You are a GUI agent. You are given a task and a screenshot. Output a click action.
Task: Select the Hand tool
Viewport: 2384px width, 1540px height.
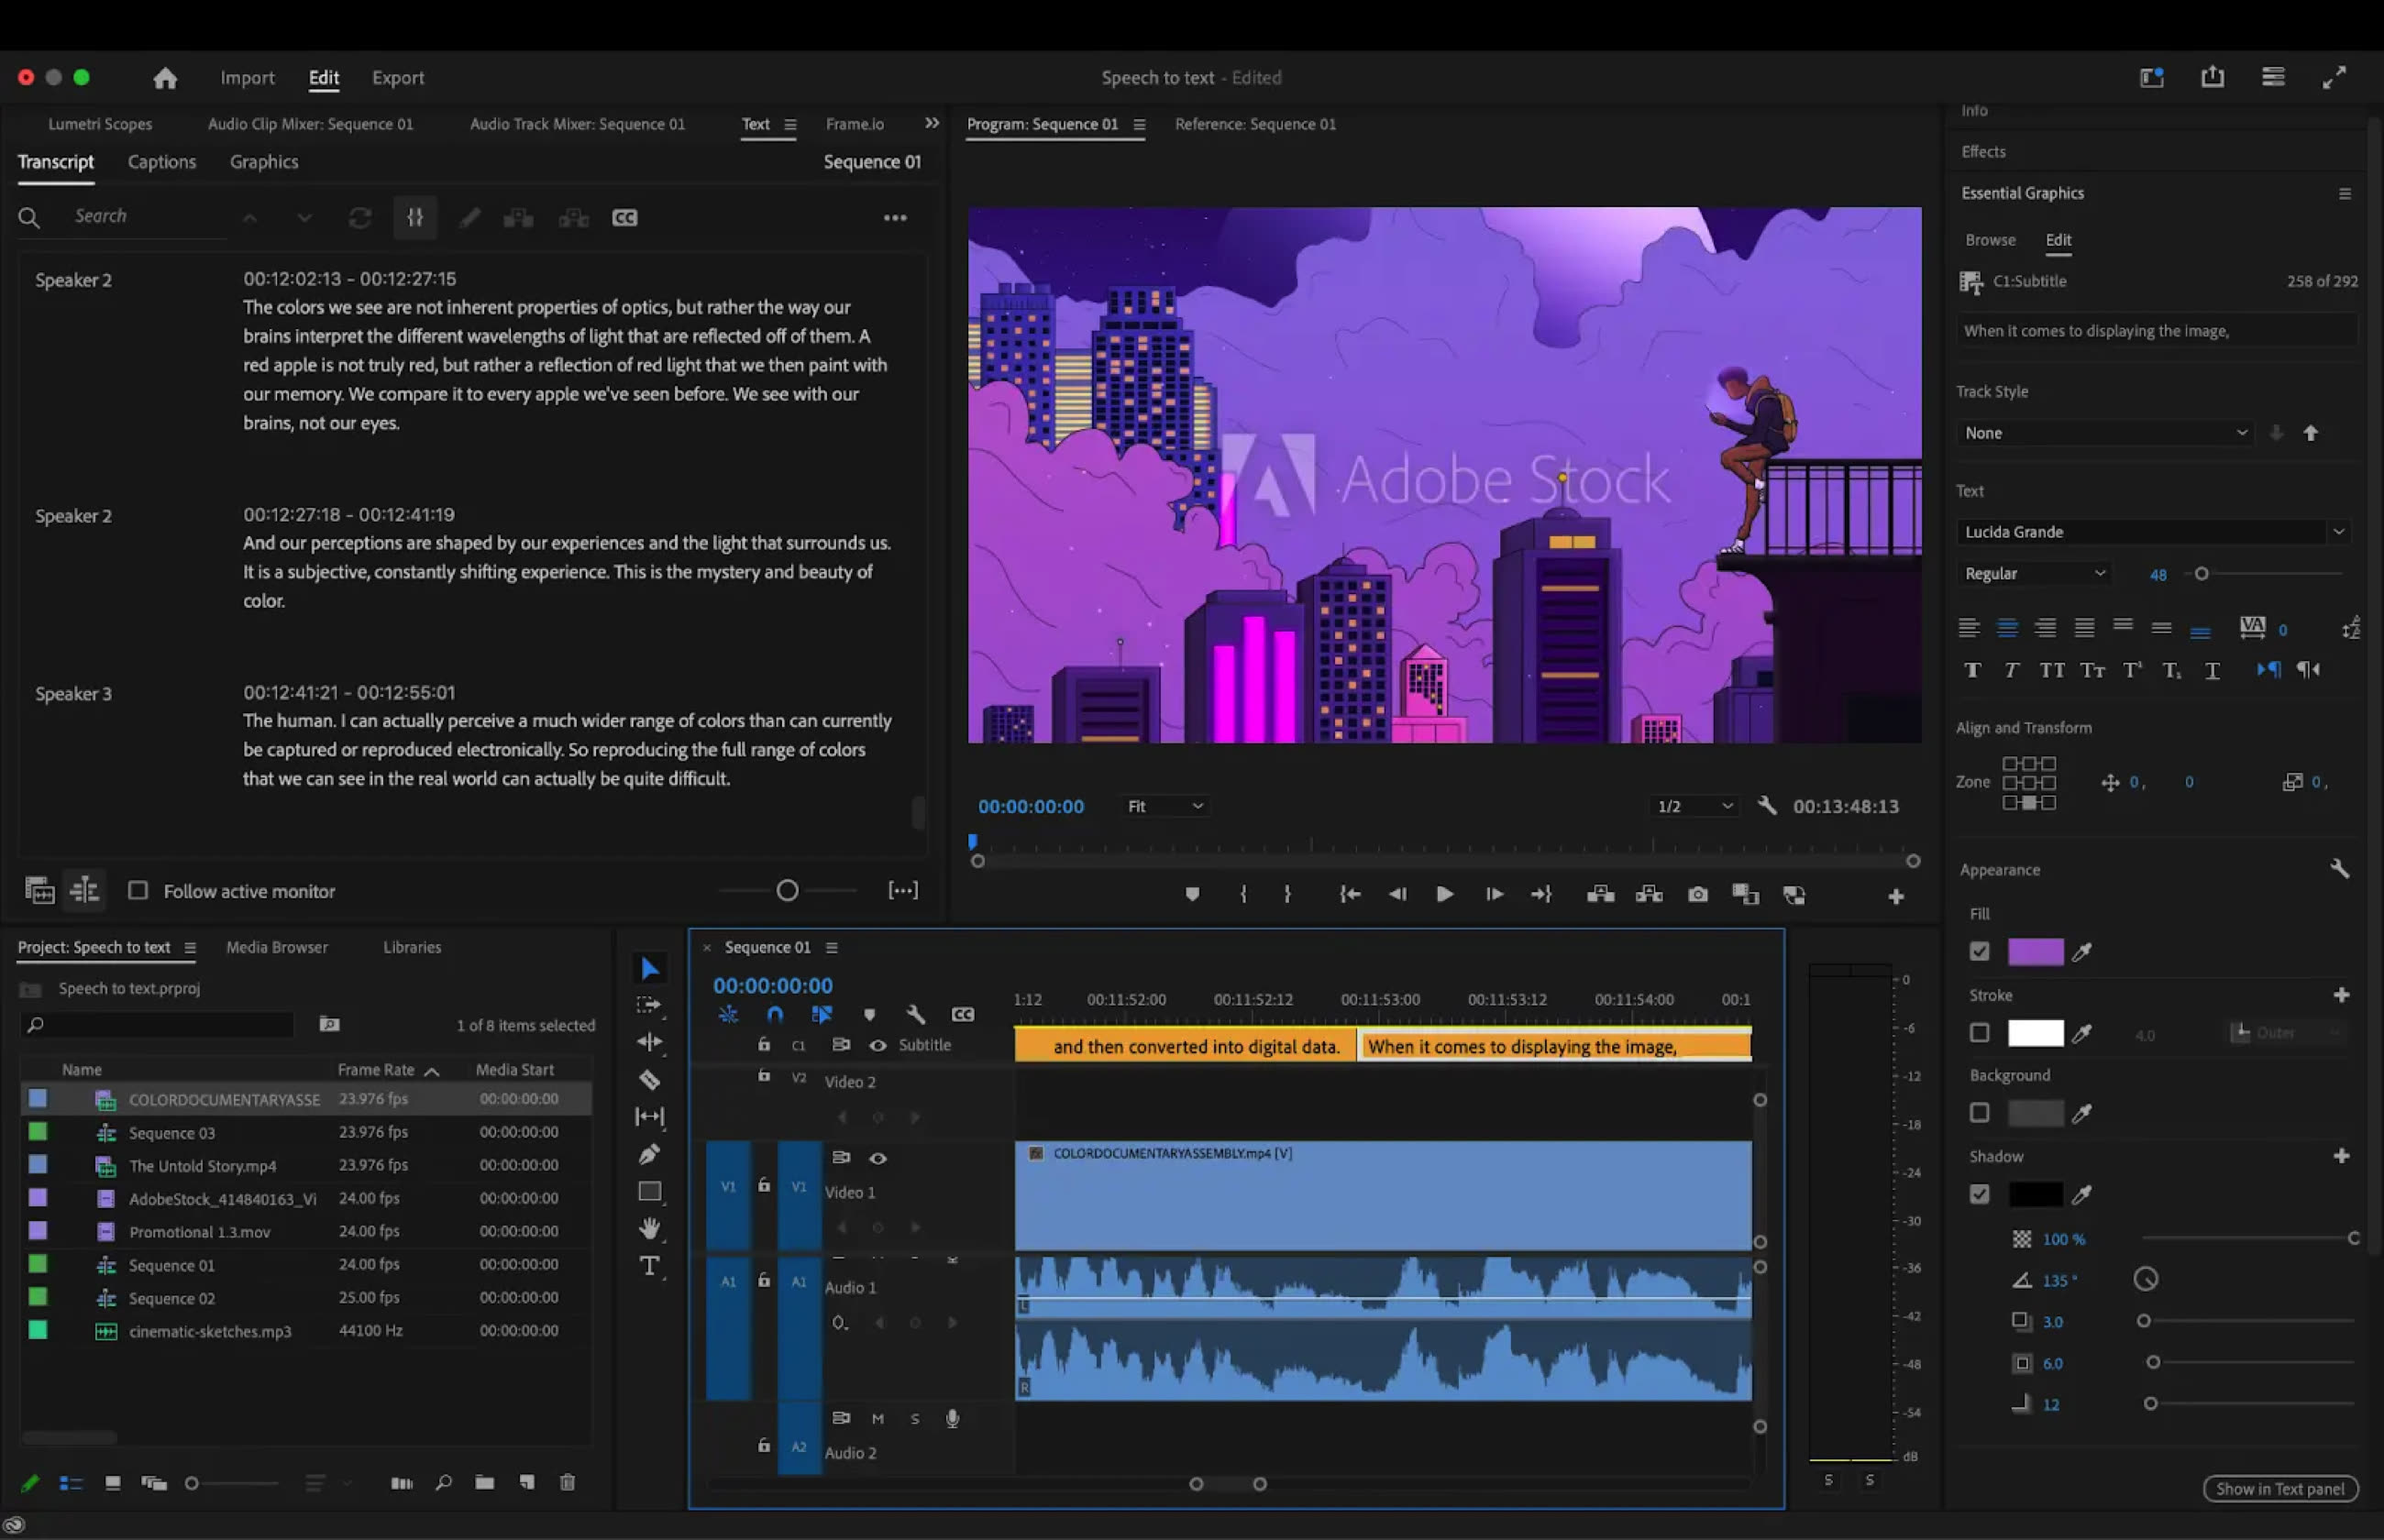649,1228
